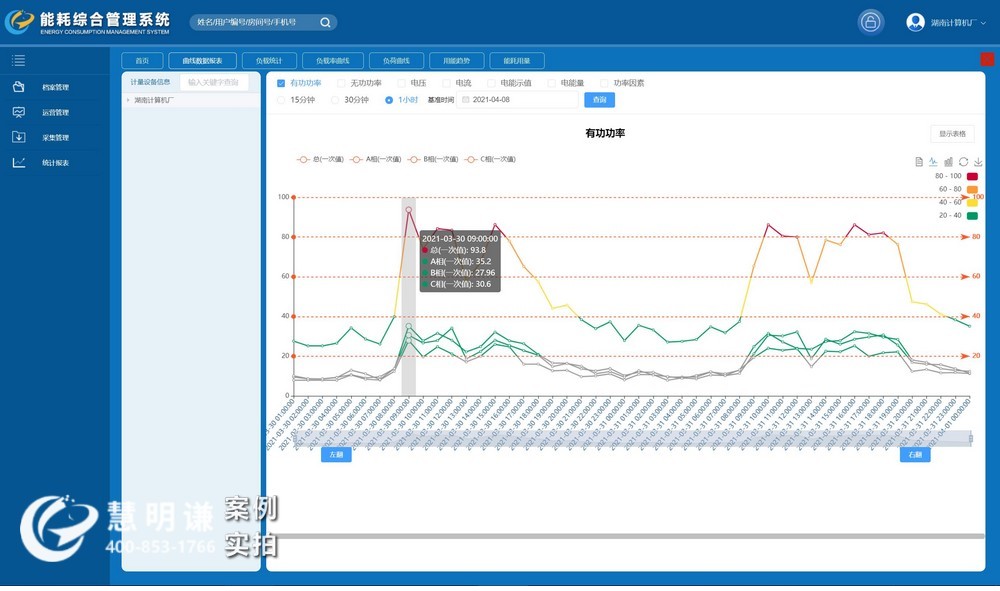
Task: Click the data view document icon in chart toolbar
Action: (919, 162)
